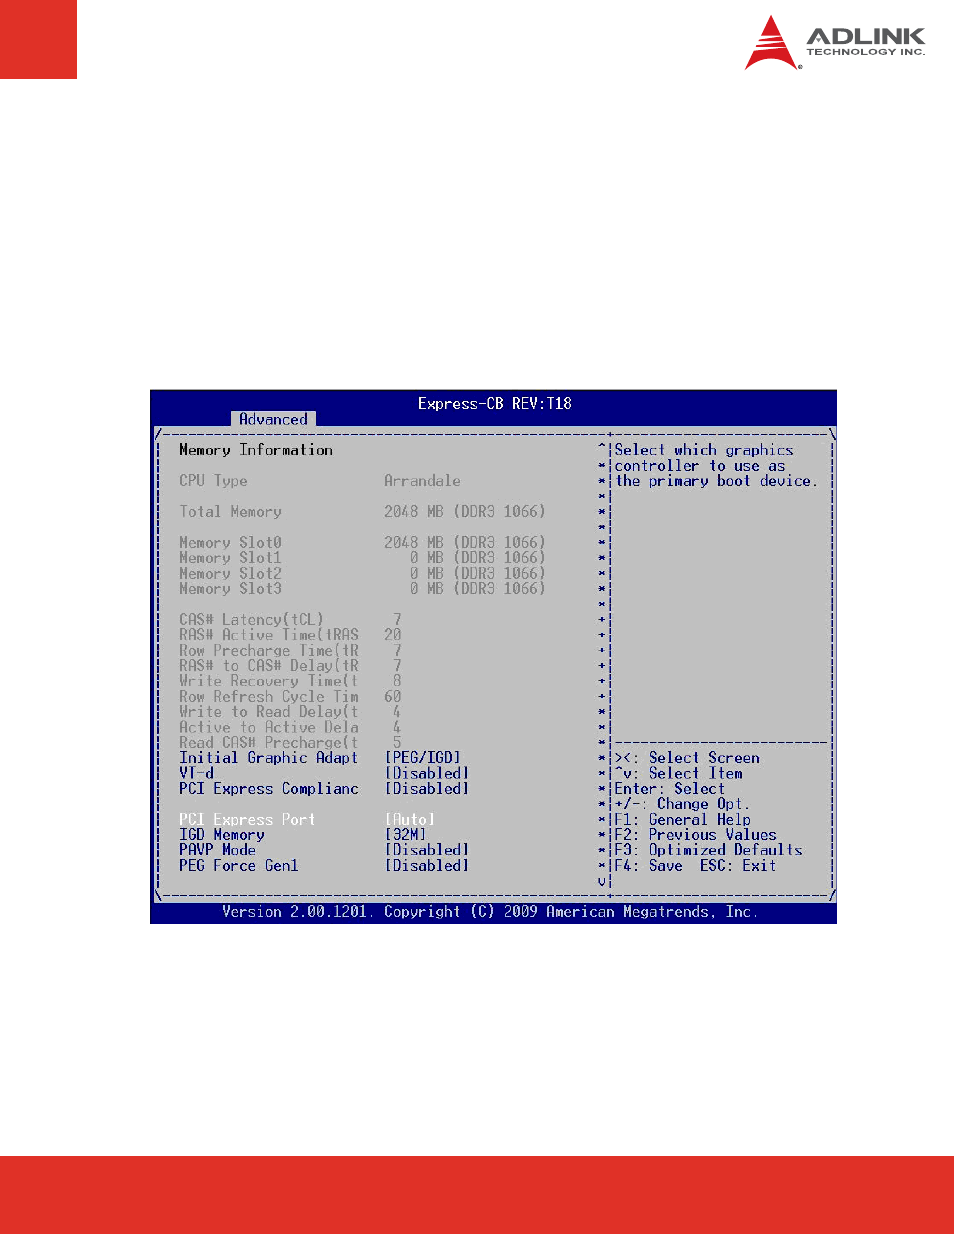The height and width of the screenshot is (1235, 954).
Task: Toggle VT-d [Disabled] value
Action: [x=427, y=773]
